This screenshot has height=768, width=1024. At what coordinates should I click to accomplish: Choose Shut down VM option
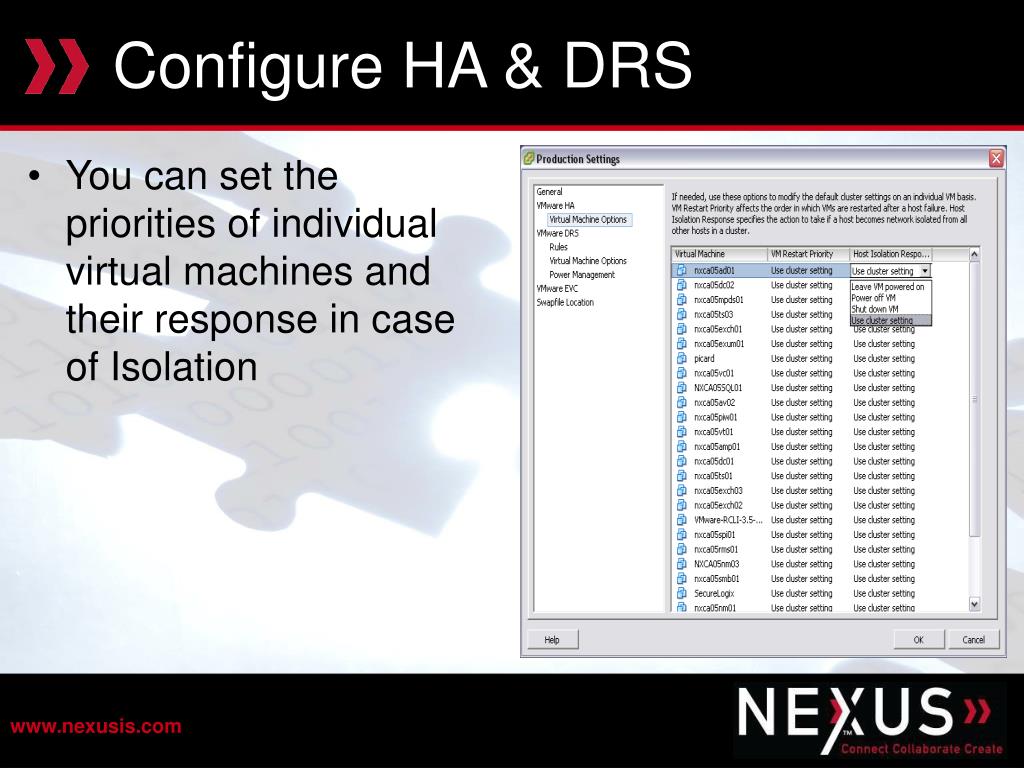[x=890, y=309]
